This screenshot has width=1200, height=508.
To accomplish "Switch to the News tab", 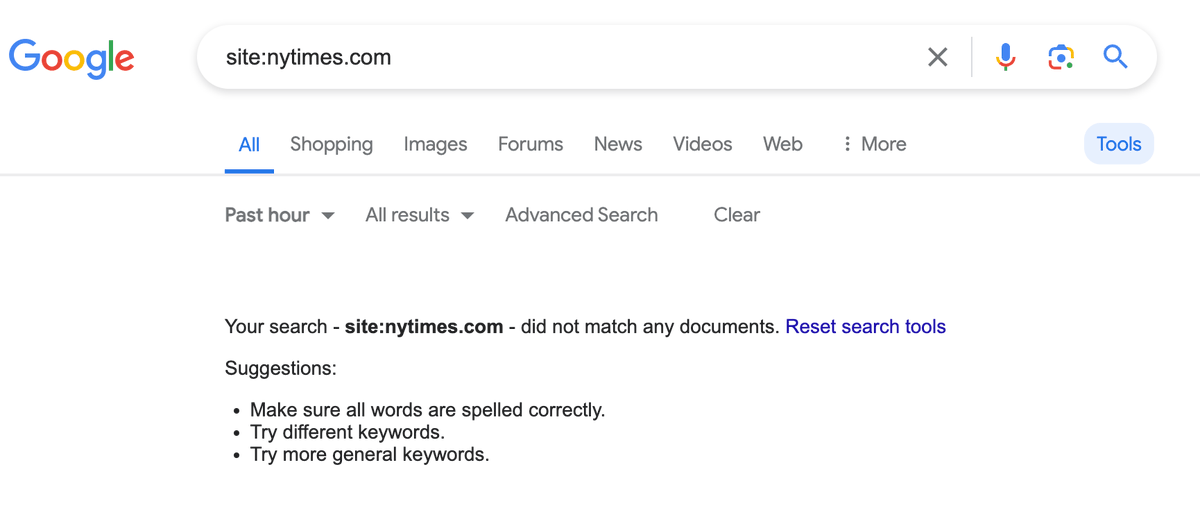I will coord(618,144).
